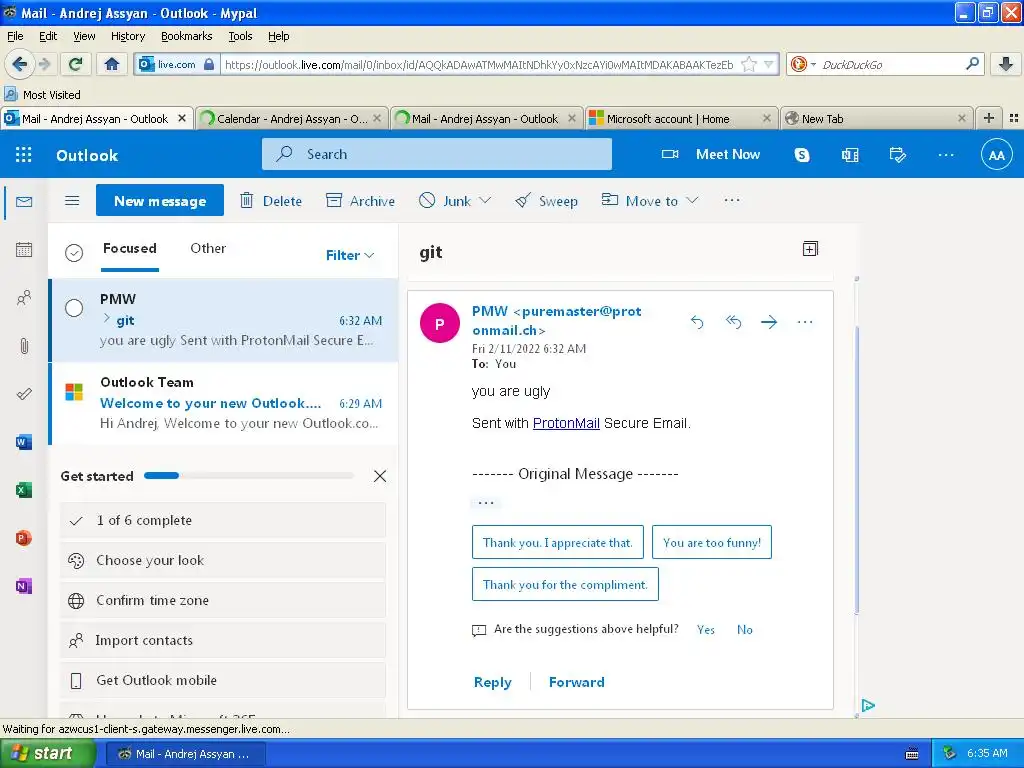The width and height of the screenshot is (1024, 768).
Task: Close the Get started panel
Action: point(379,476)
